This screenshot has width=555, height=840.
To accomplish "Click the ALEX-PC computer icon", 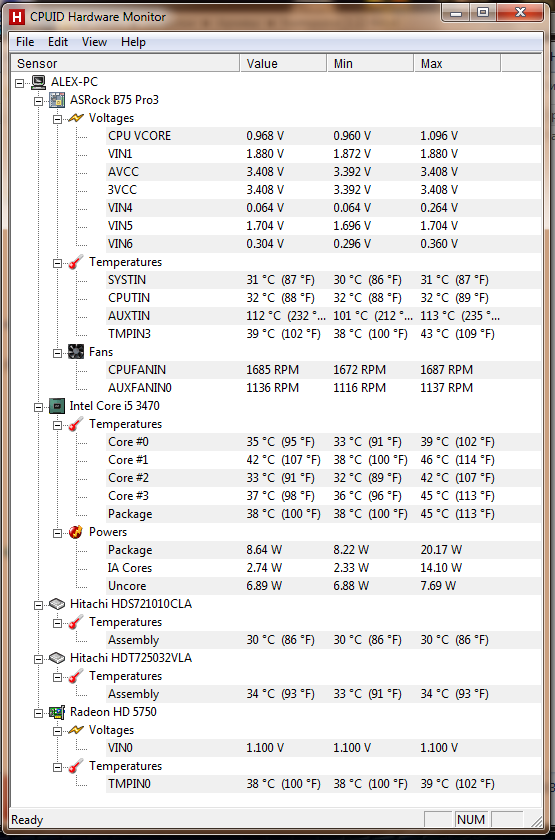I will tap(38, 82).
